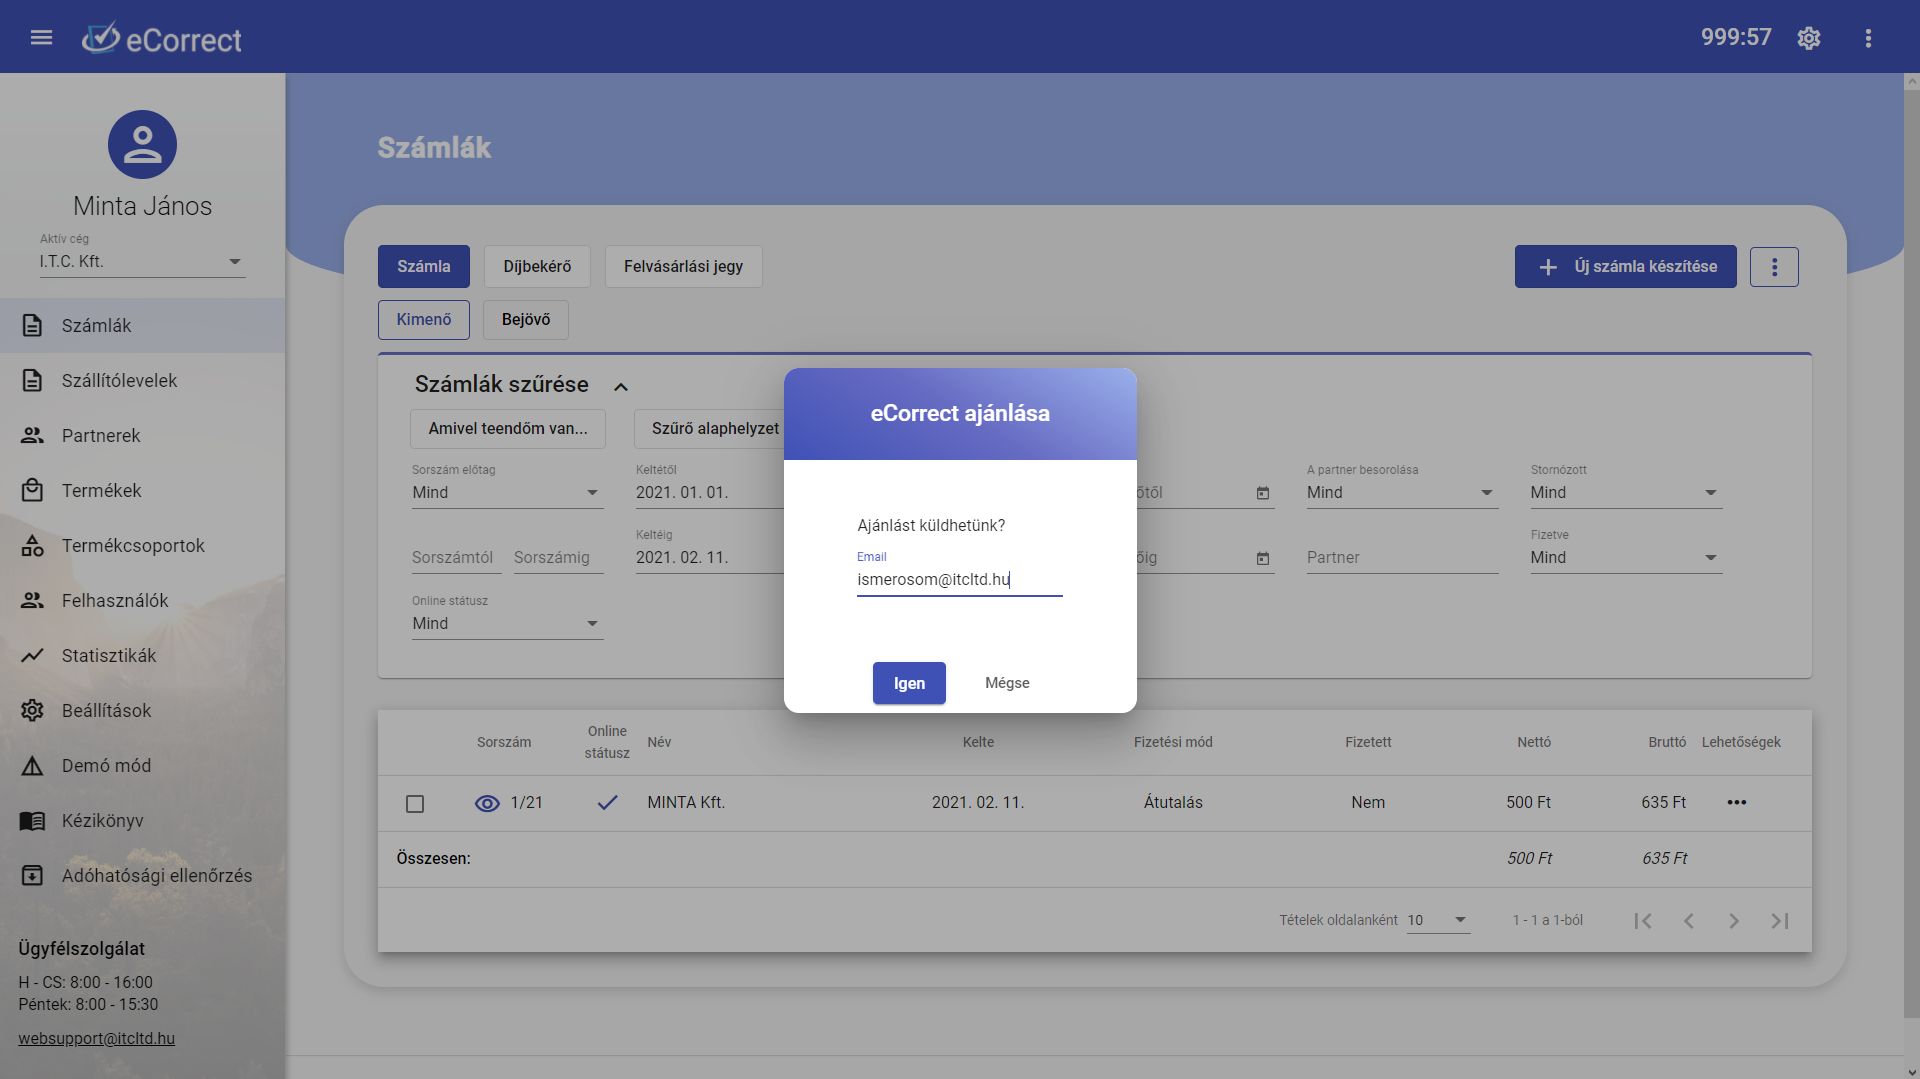Viewport: 1920px width, 1079px height.
Task: Open Statisztikák from the sidebar
Action: (x=142, y=655)
